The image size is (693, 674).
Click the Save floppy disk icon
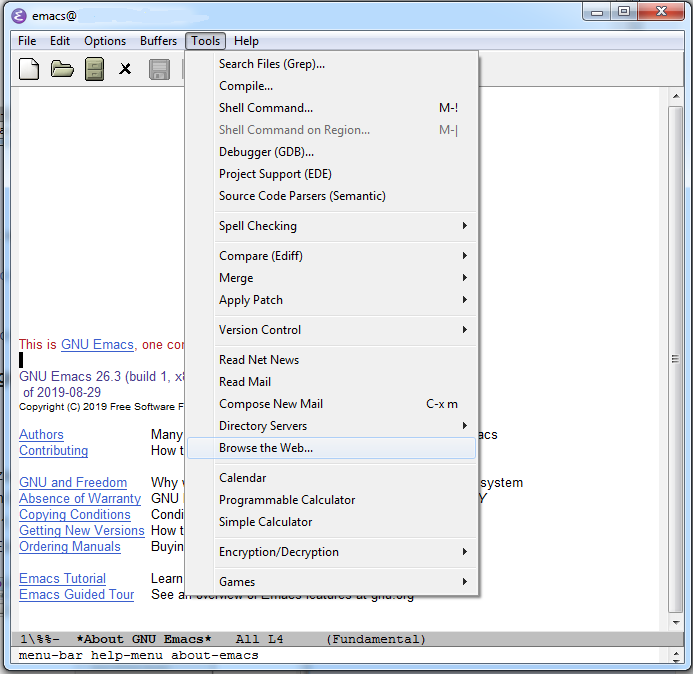pos(160,69)
